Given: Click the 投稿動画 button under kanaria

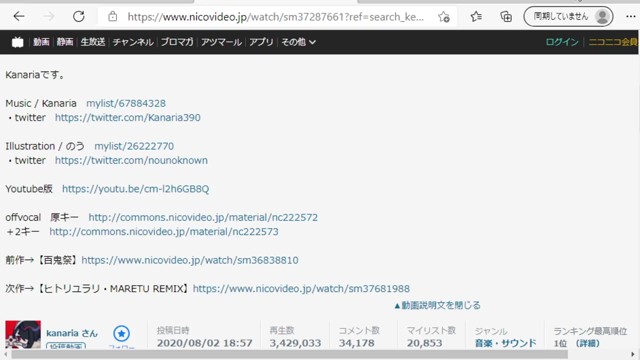Looking at the screenshot, I should [x=66, y=345].
